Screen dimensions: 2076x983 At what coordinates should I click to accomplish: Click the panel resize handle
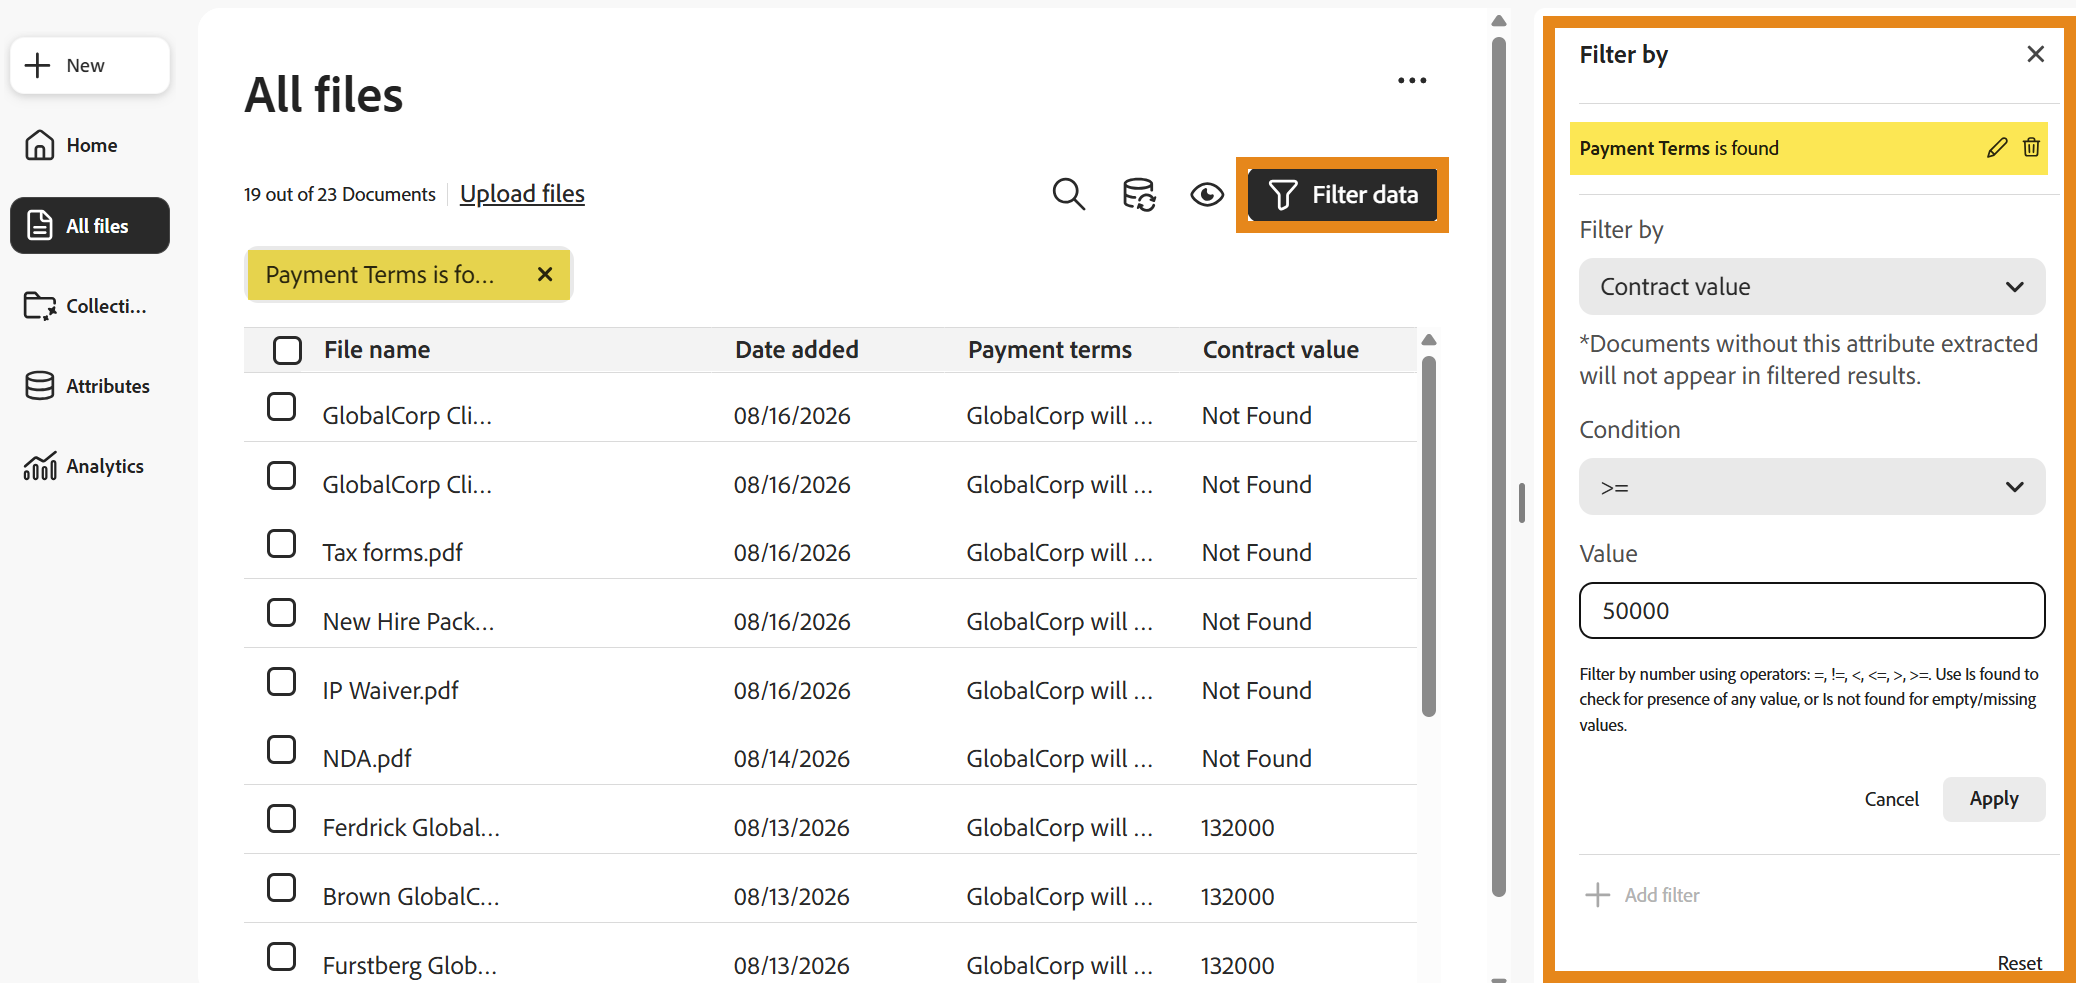1521,503
